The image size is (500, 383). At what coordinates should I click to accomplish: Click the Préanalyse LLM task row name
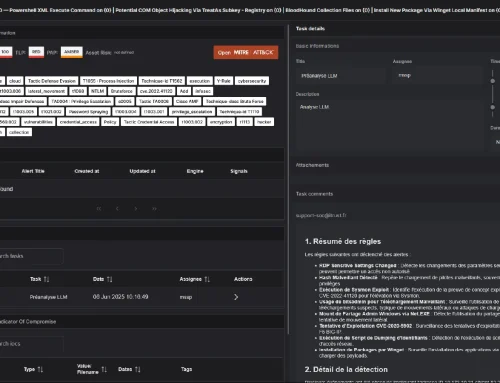click(x=48, y=297)
